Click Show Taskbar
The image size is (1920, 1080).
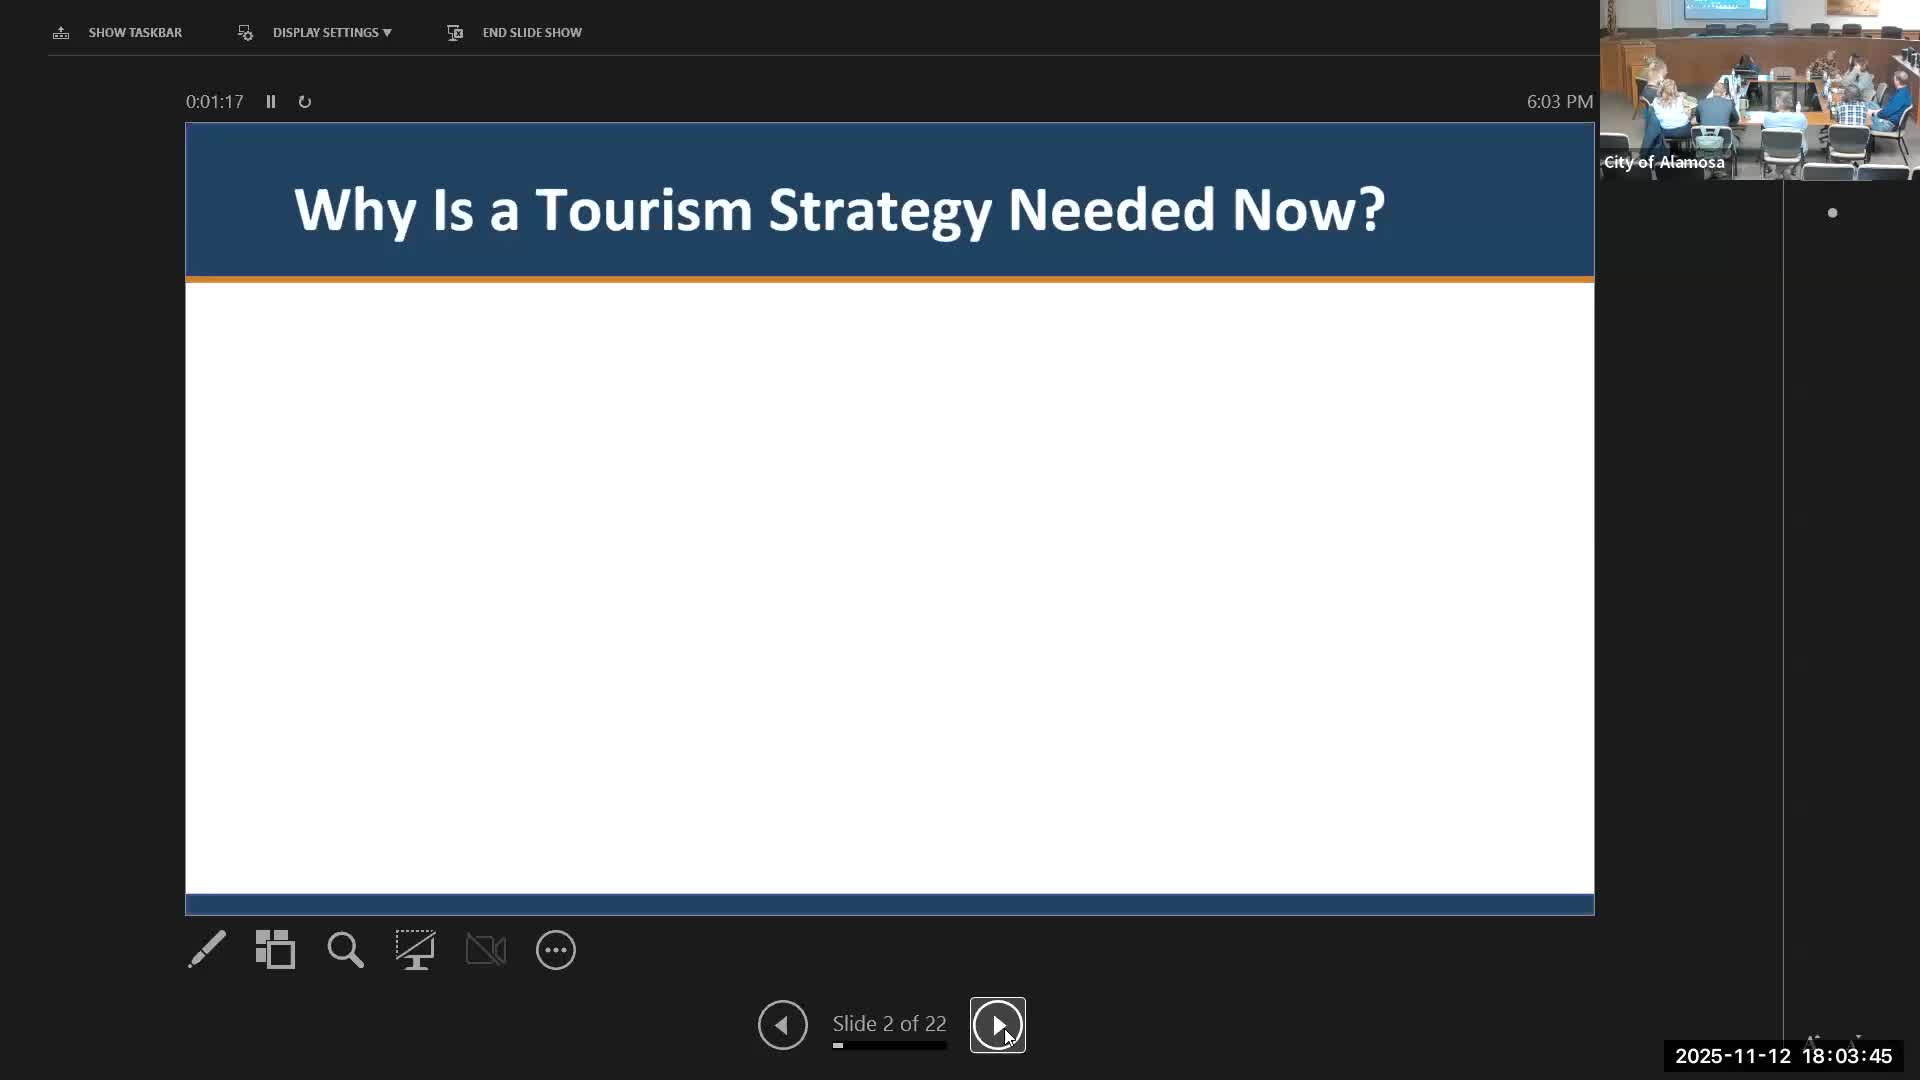pyautogui.click(x=135, y=33)
